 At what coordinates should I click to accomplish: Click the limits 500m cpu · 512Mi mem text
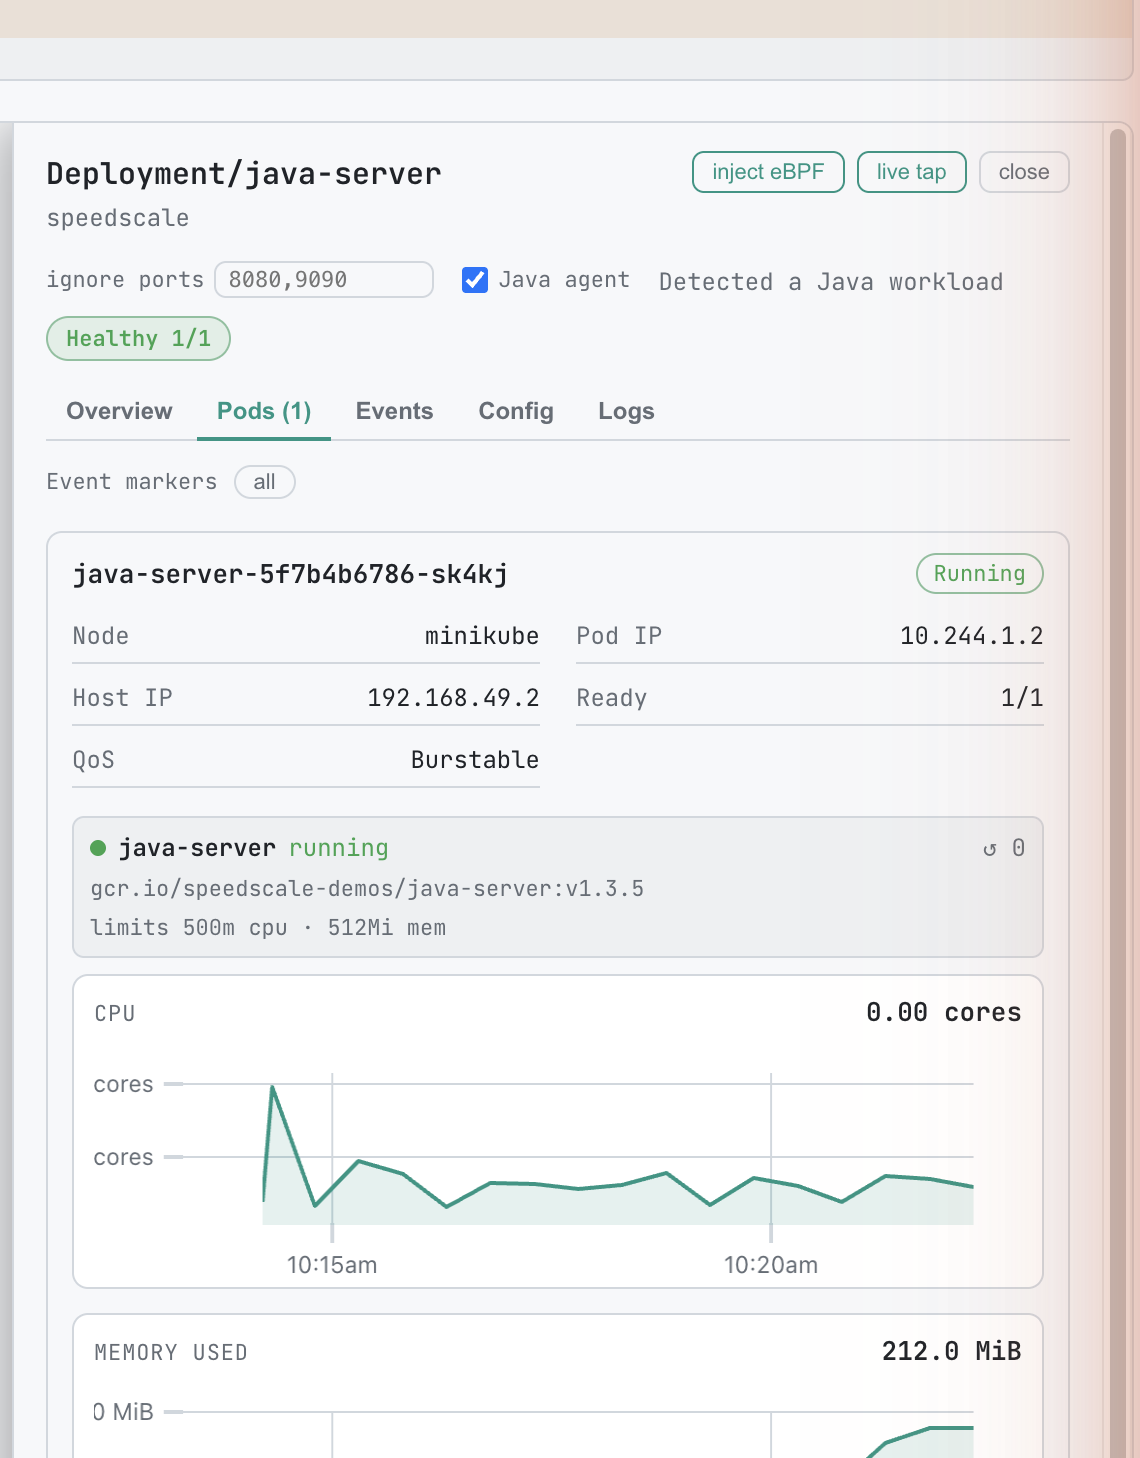point(268,928)
